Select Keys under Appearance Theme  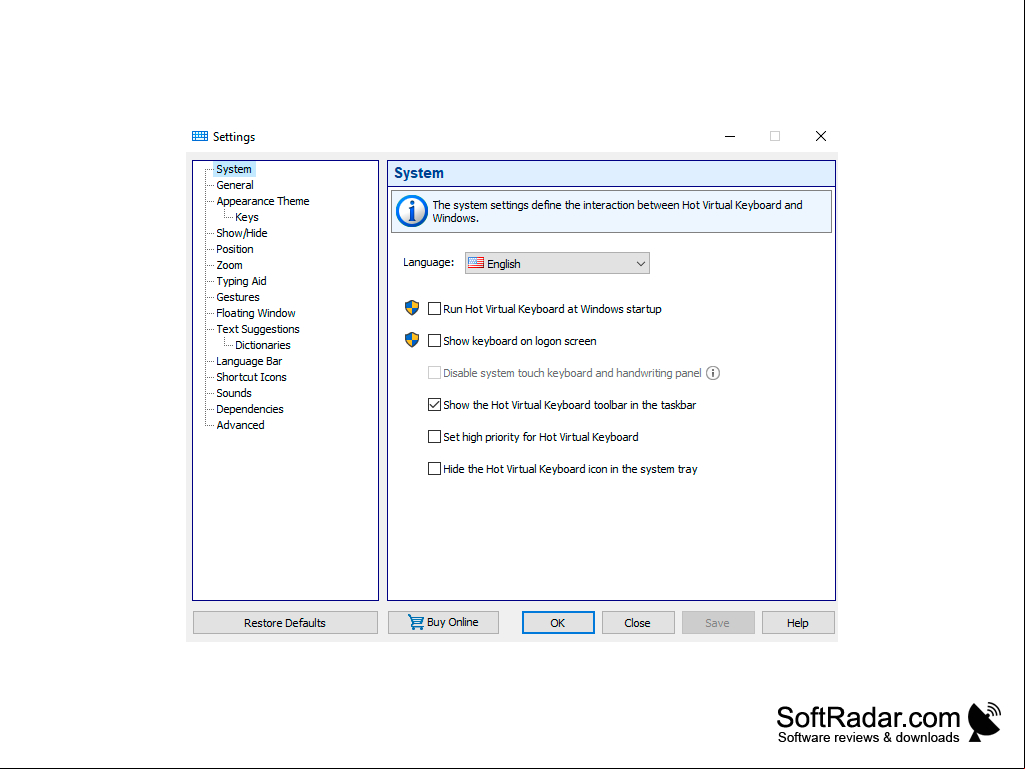click(x=246, y=217)
